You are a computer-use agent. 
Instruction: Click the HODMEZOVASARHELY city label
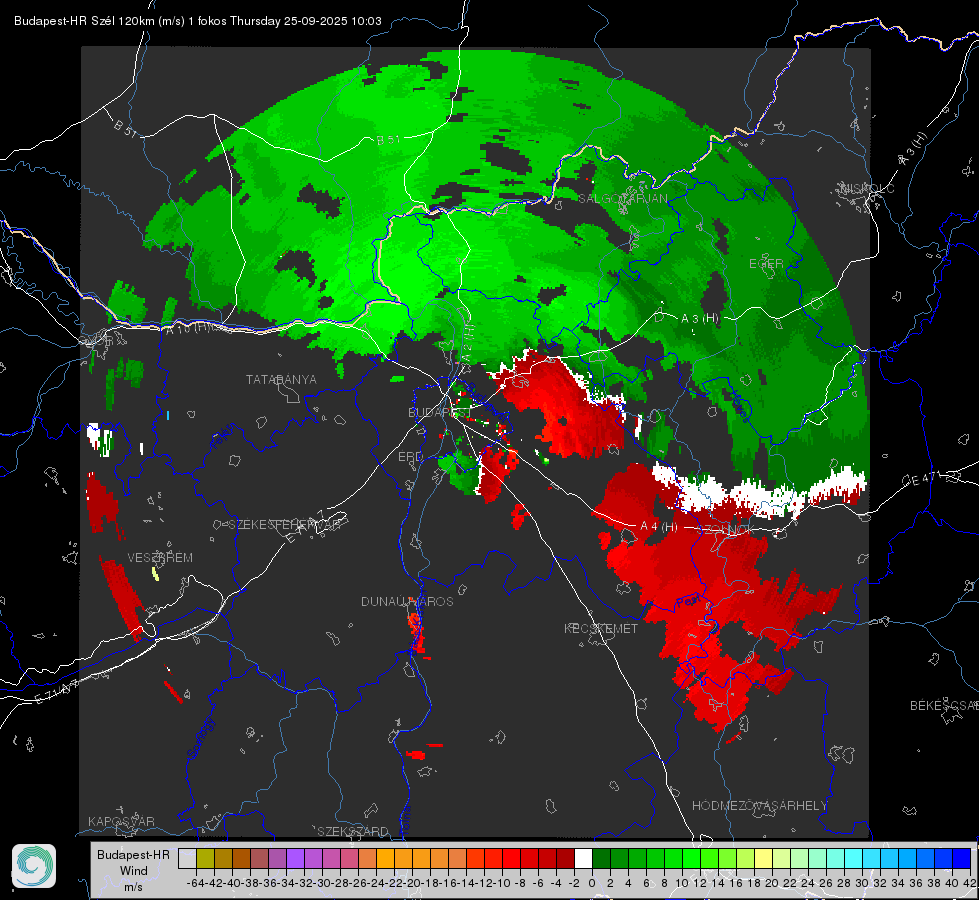[759, 806]
